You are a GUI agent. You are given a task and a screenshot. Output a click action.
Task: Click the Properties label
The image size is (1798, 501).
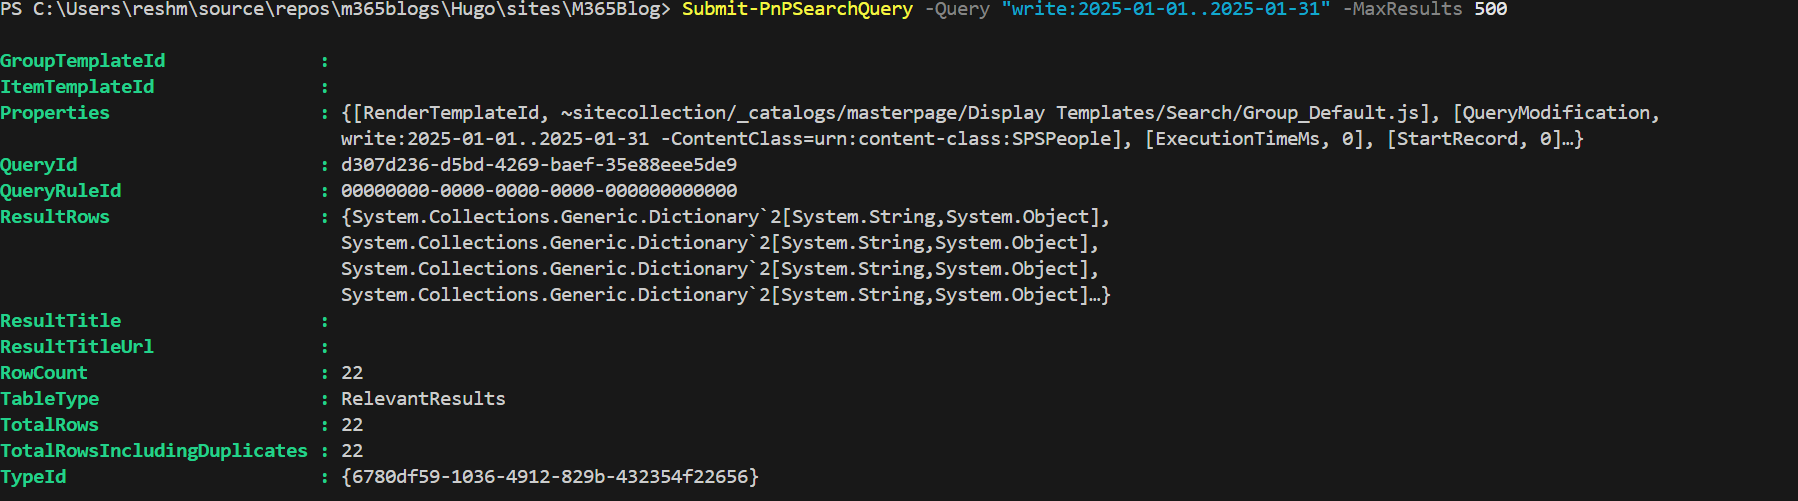pyautogui.click(x=55, y=113)
